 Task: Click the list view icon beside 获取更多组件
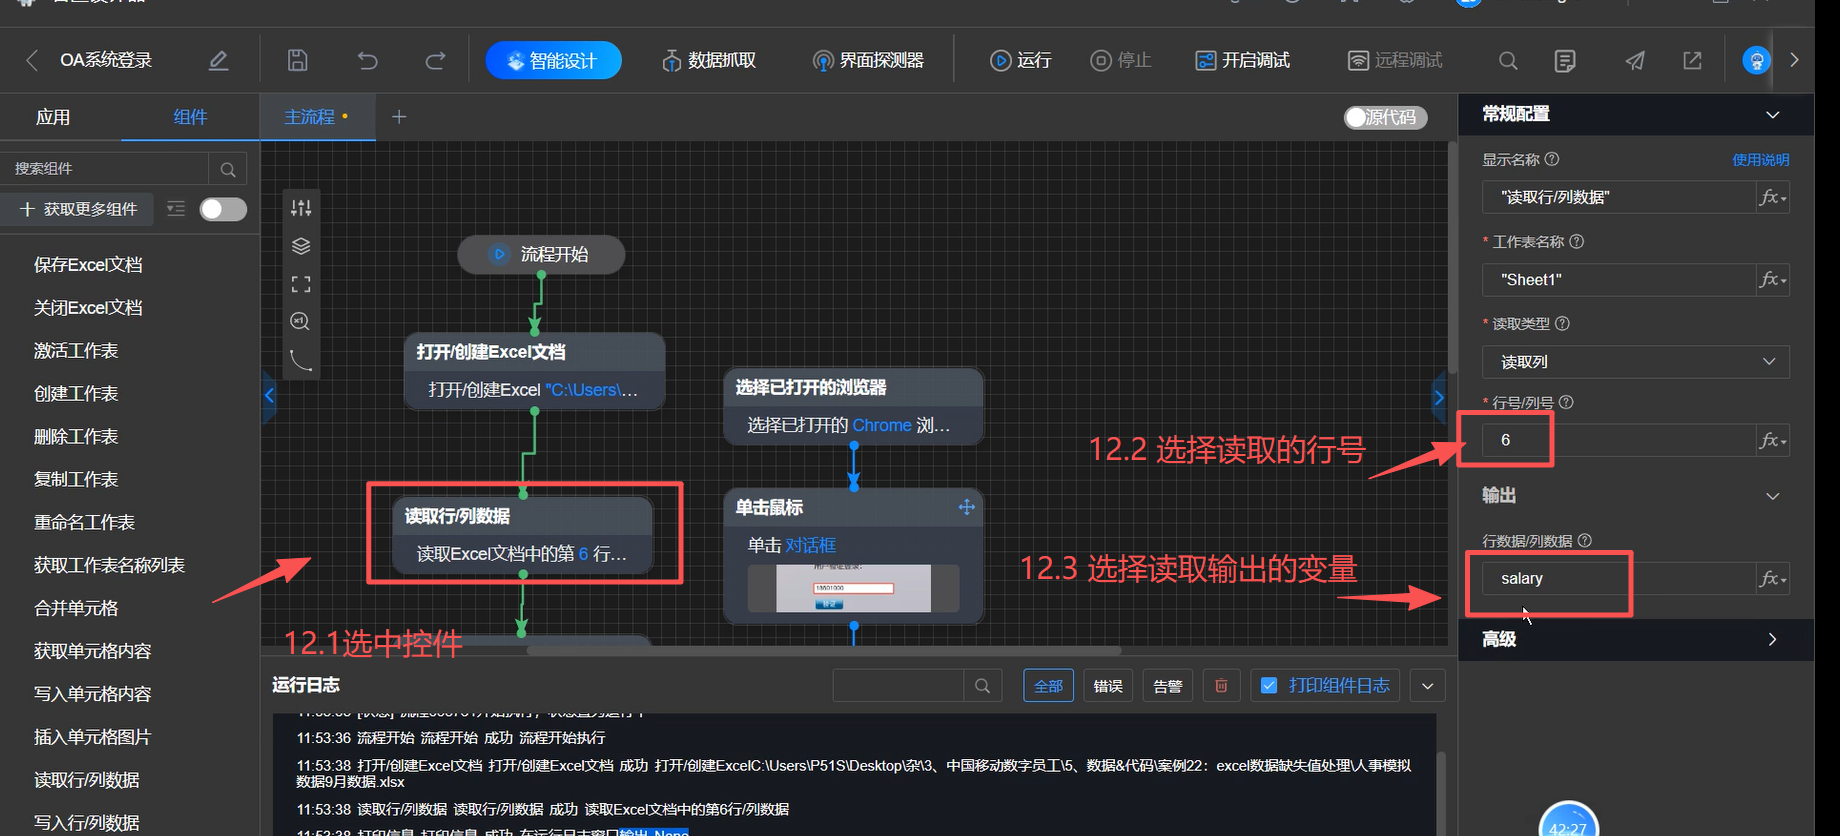(x=176, y=209)
